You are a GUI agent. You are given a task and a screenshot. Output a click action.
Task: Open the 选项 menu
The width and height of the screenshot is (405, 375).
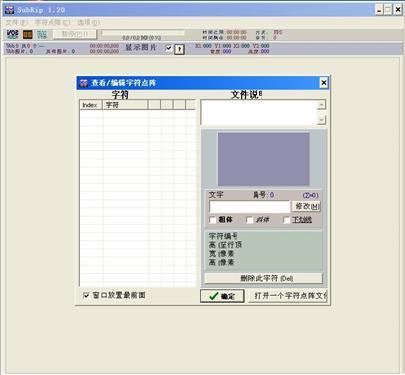pyautogui.click(x=88, y=22)
